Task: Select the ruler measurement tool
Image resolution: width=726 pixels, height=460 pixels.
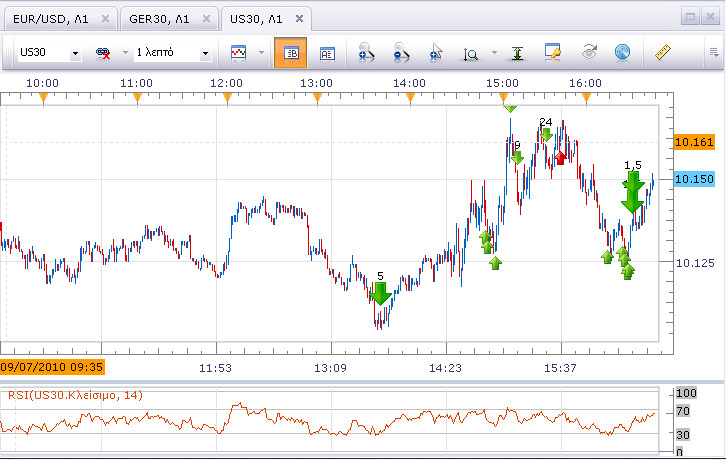Action: point(663,52)
